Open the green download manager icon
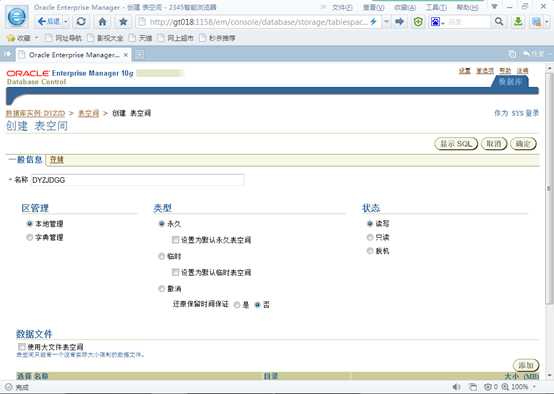Screen dimensions: 554x394 click(518, 22)
